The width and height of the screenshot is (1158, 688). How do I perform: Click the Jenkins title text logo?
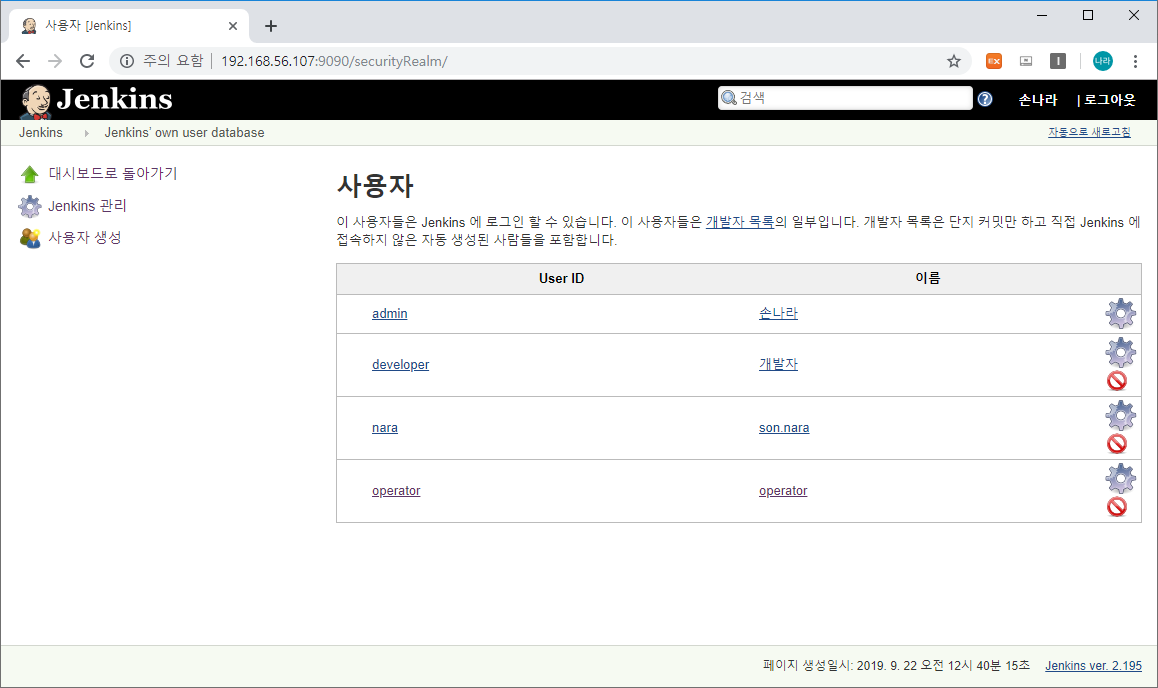[x=114, y=99]
